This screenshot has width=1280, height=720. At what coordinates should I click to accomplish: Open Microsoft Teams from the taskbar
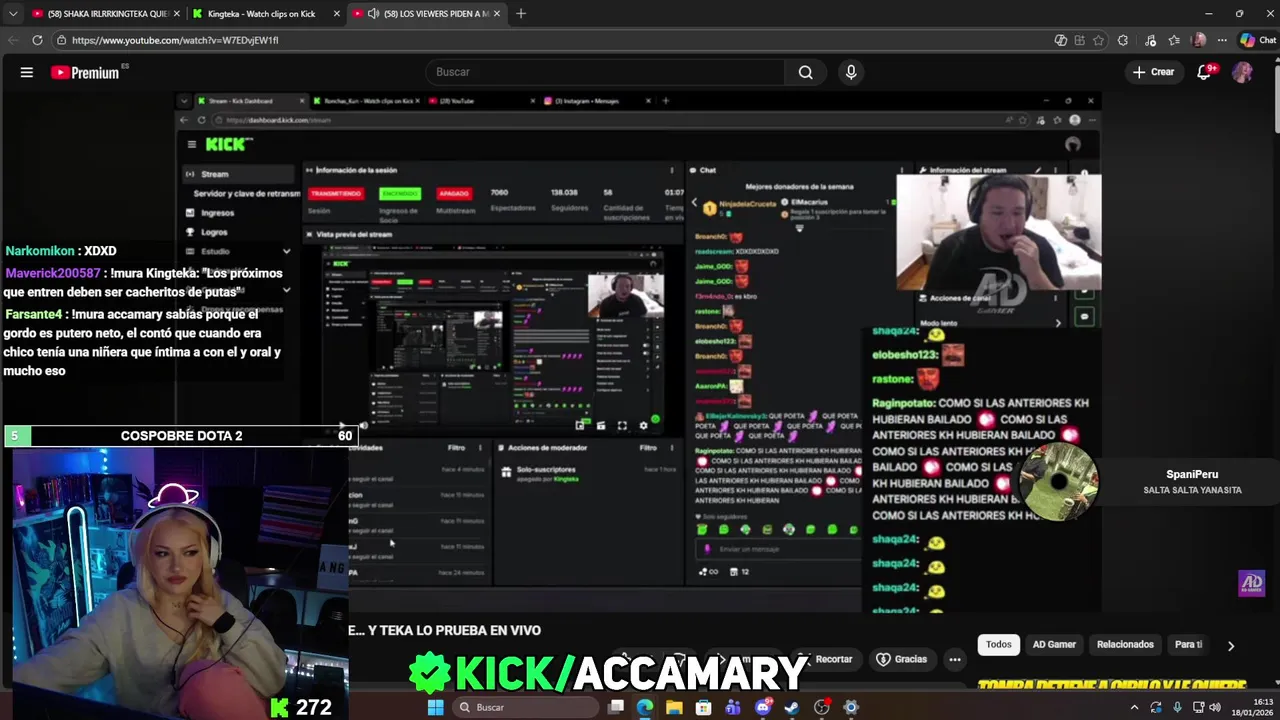pyautogui.click(x=733, y=707)
